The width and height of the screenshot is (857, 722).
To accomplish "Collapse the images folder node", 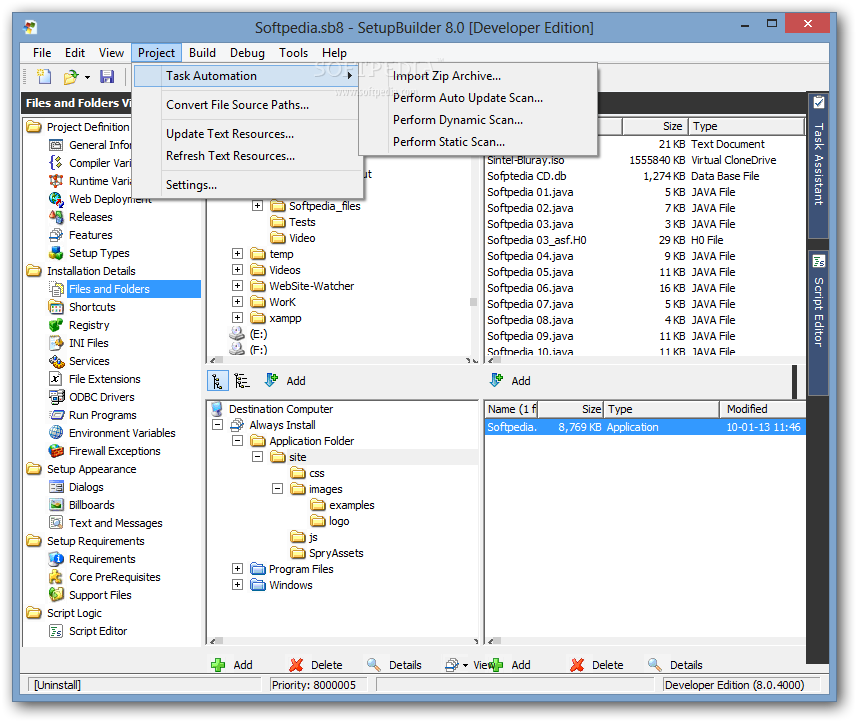I will [278, 489].
